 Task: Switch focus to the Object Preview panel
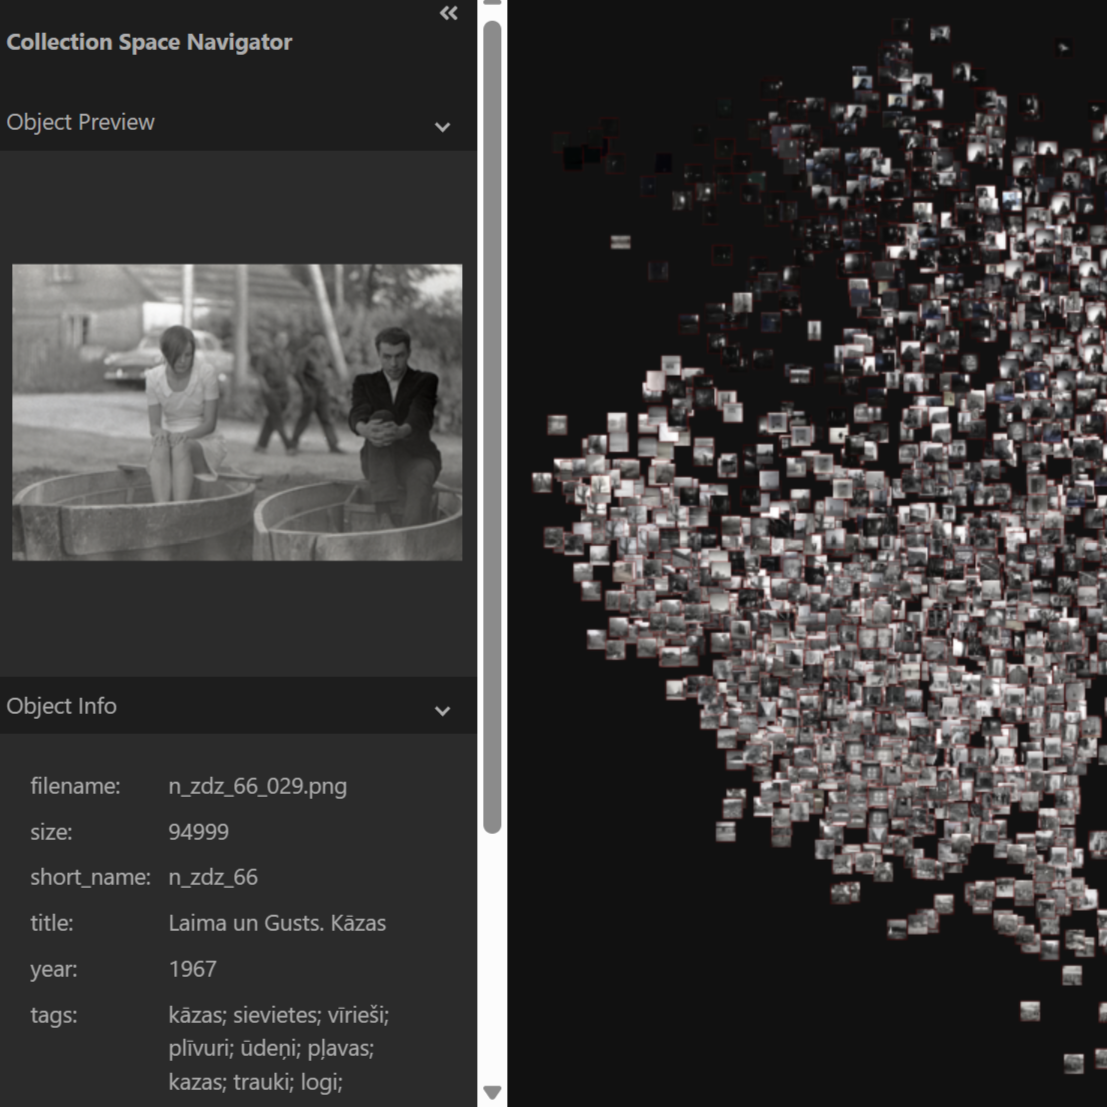[x=80, y=122]
